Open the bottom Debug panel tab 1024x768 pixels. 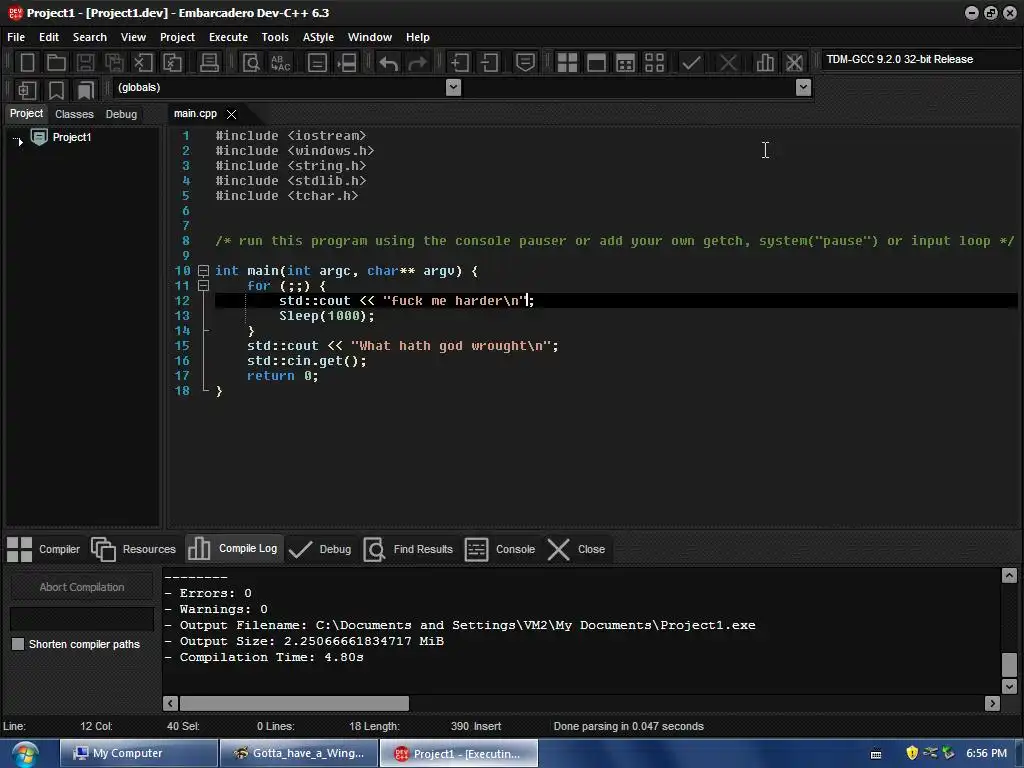(321, 549)
